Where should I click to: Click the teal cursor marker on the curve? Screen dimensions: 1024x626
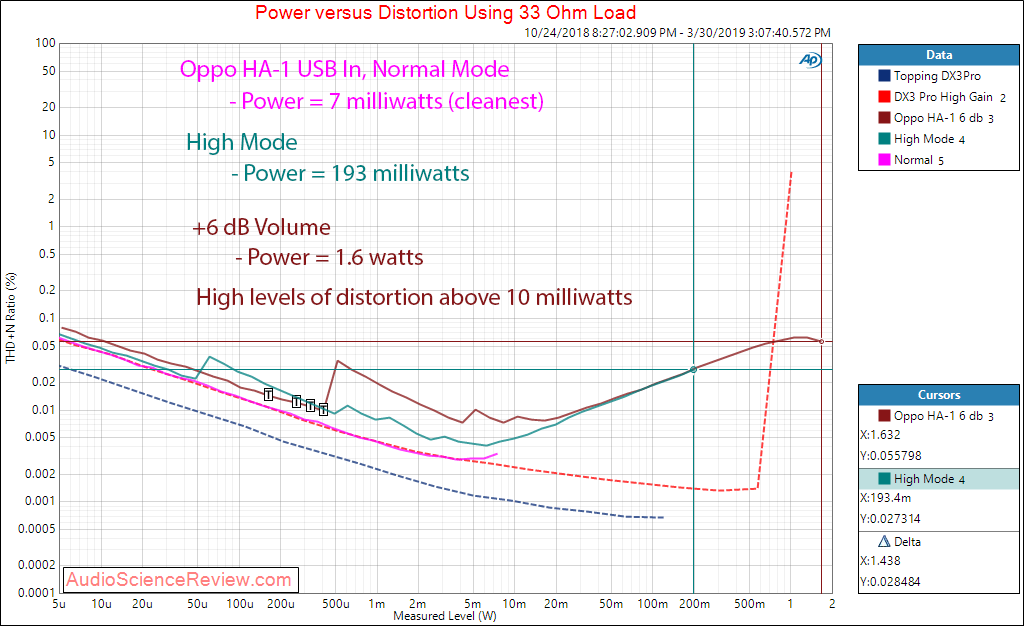point(694,369)
